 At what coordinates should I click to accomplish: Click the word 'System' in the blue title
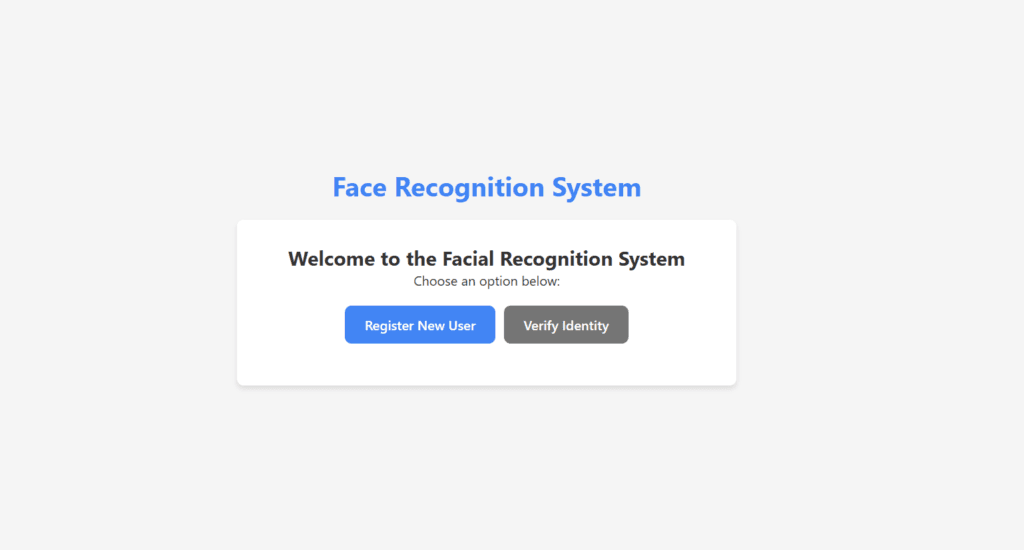(x=597, y=189)
